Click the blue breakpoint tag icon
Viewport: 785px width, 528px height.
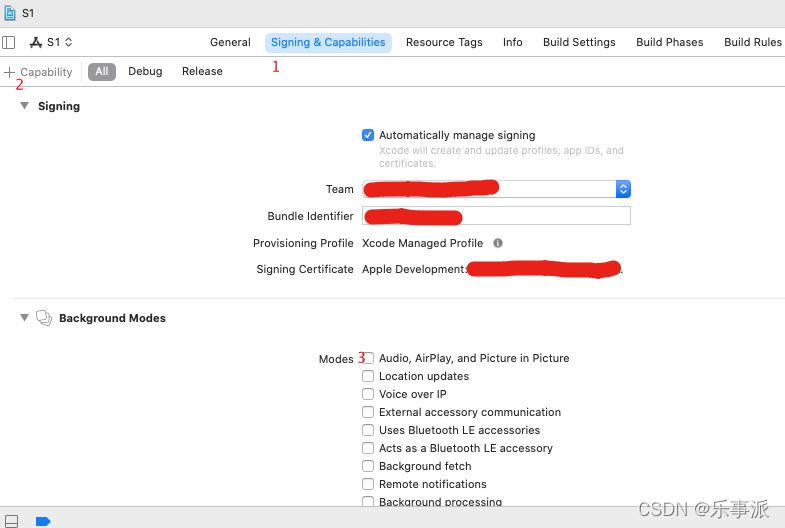coord(43,521)
